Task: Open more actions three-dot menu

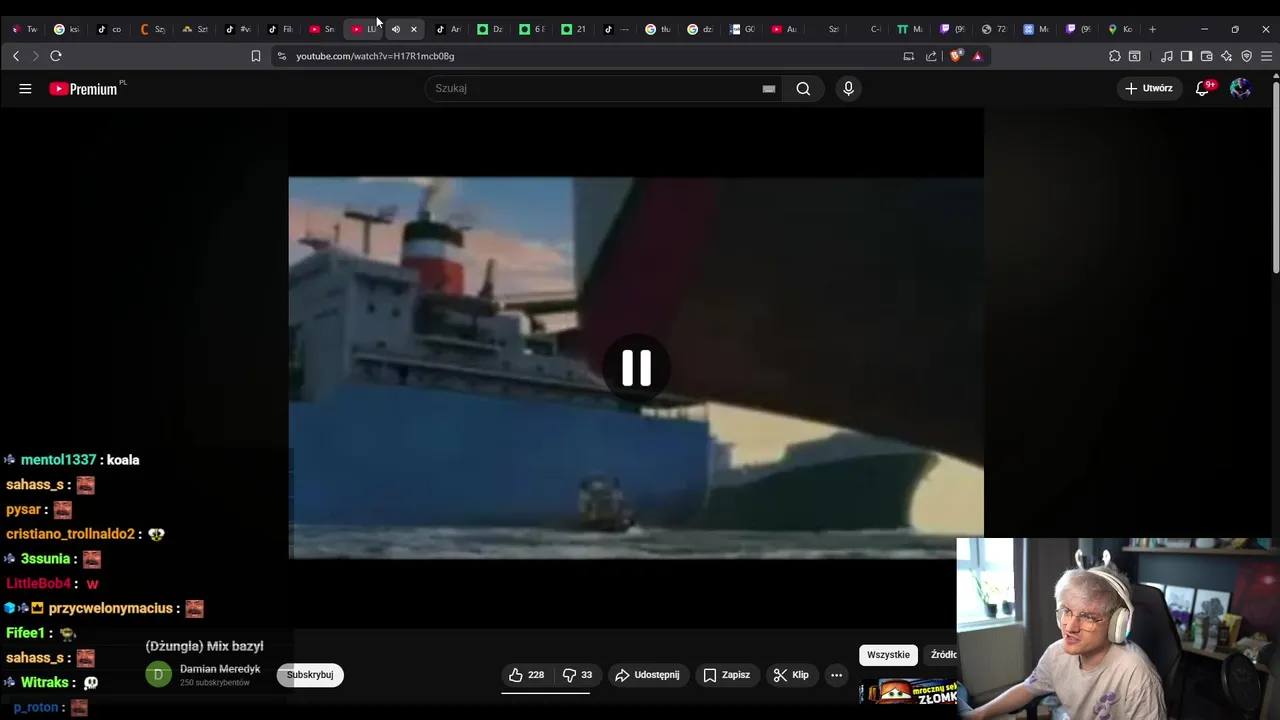Action: click(836, 675)
